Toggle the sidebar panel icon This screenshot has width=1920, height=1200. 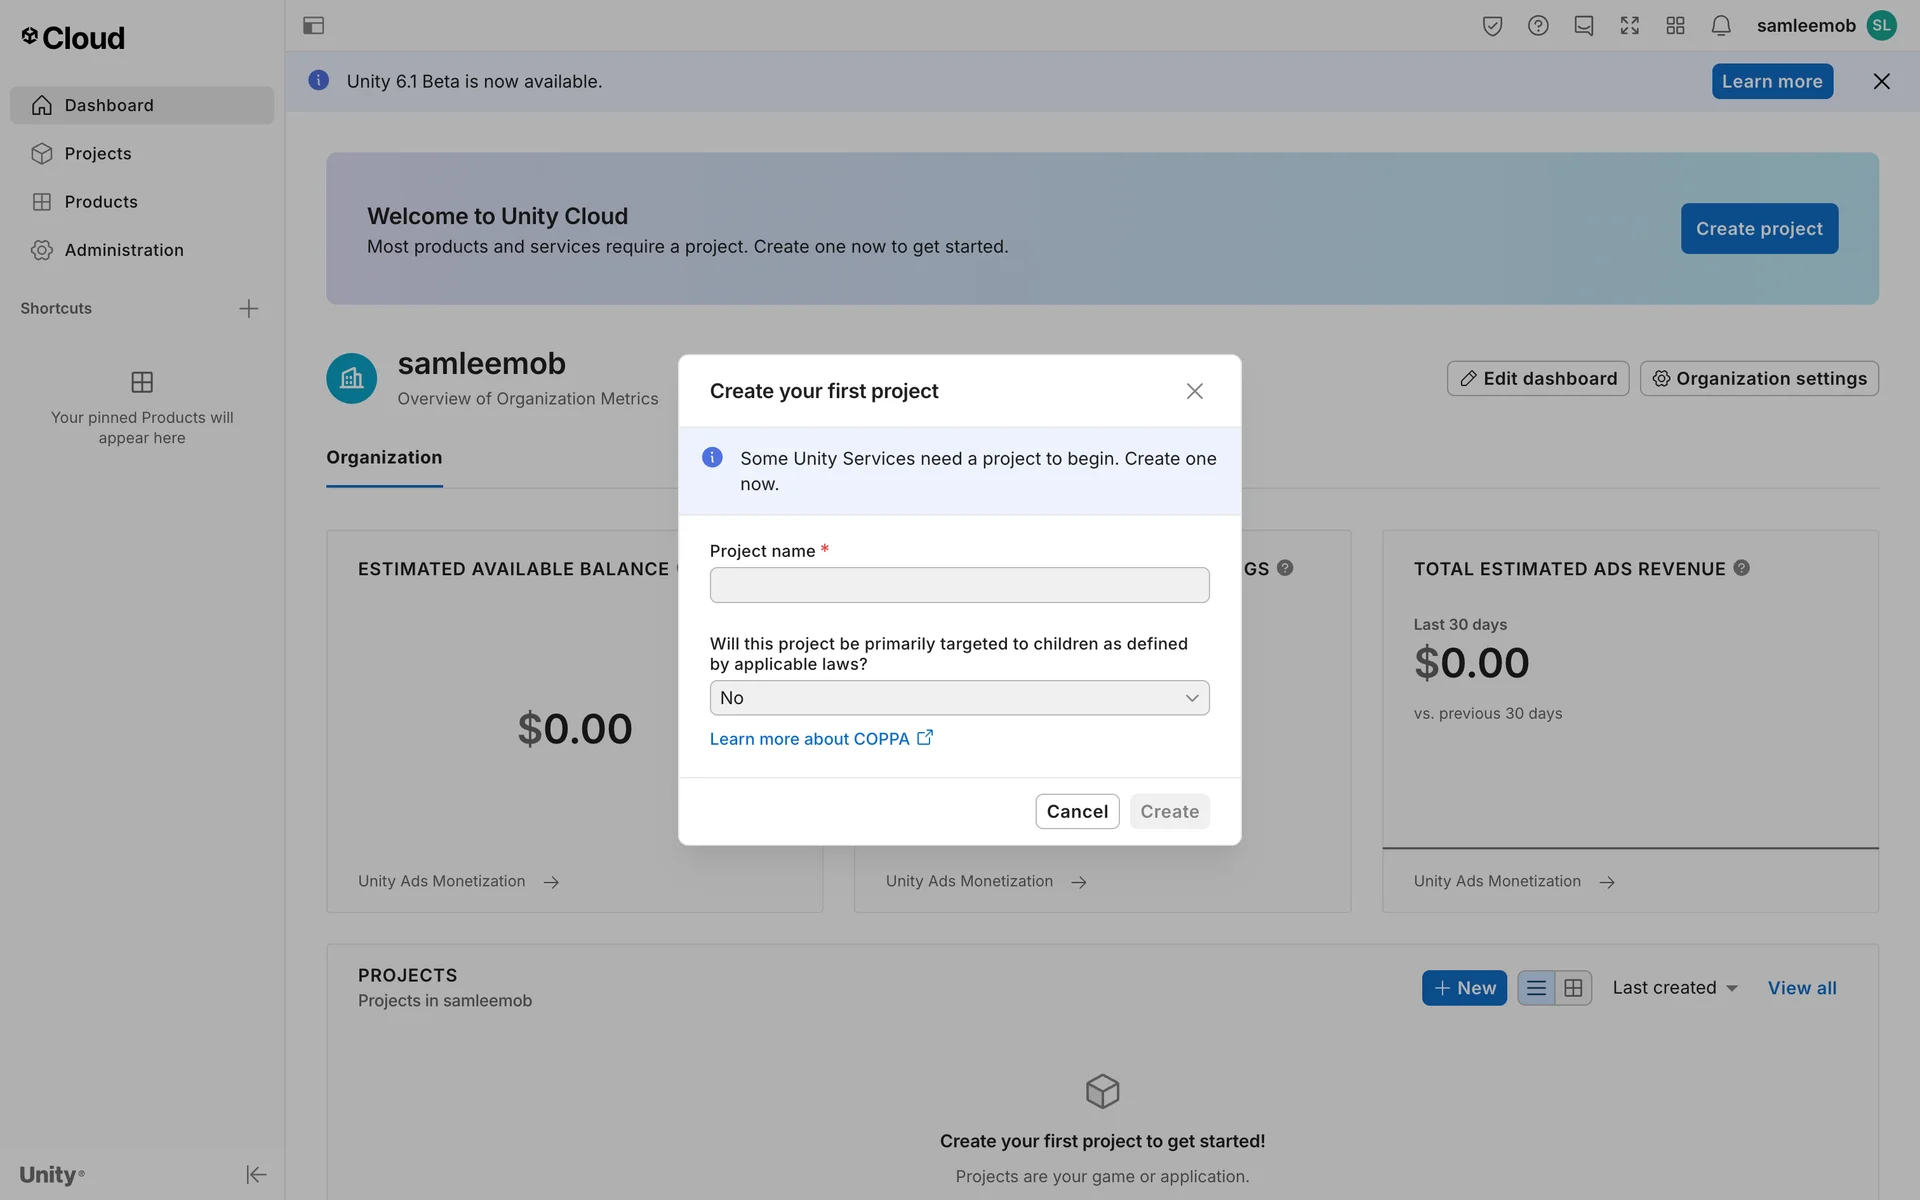[313, 26]
